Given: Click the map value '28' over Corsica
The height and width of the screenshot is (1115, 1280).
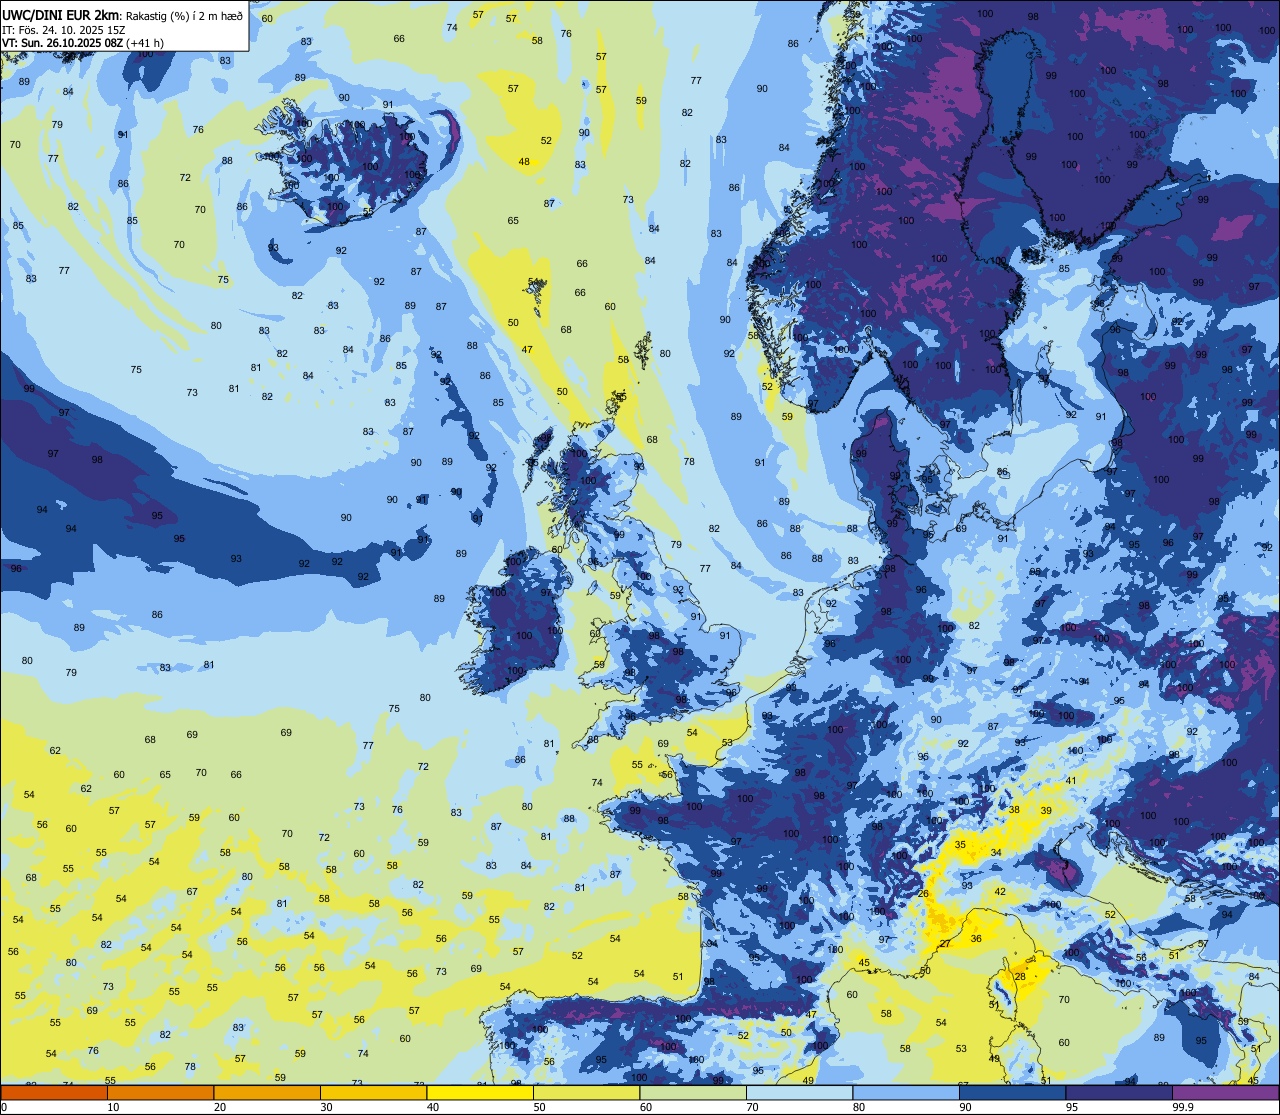Looking at the screenshot, I should coord(1020,977).
